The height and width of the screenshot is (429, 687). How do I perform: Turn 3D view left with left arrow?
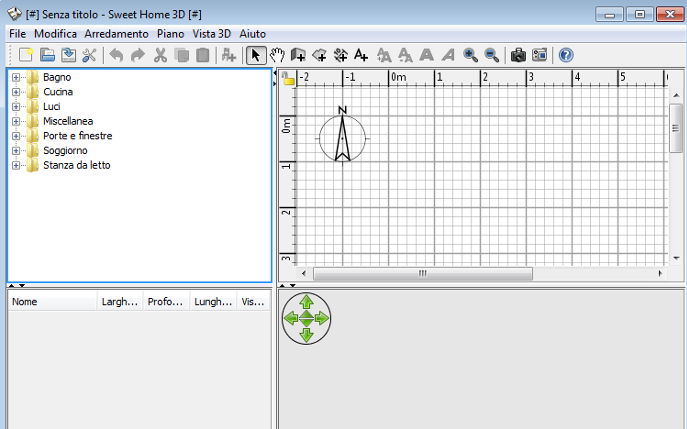click(291, 318)
